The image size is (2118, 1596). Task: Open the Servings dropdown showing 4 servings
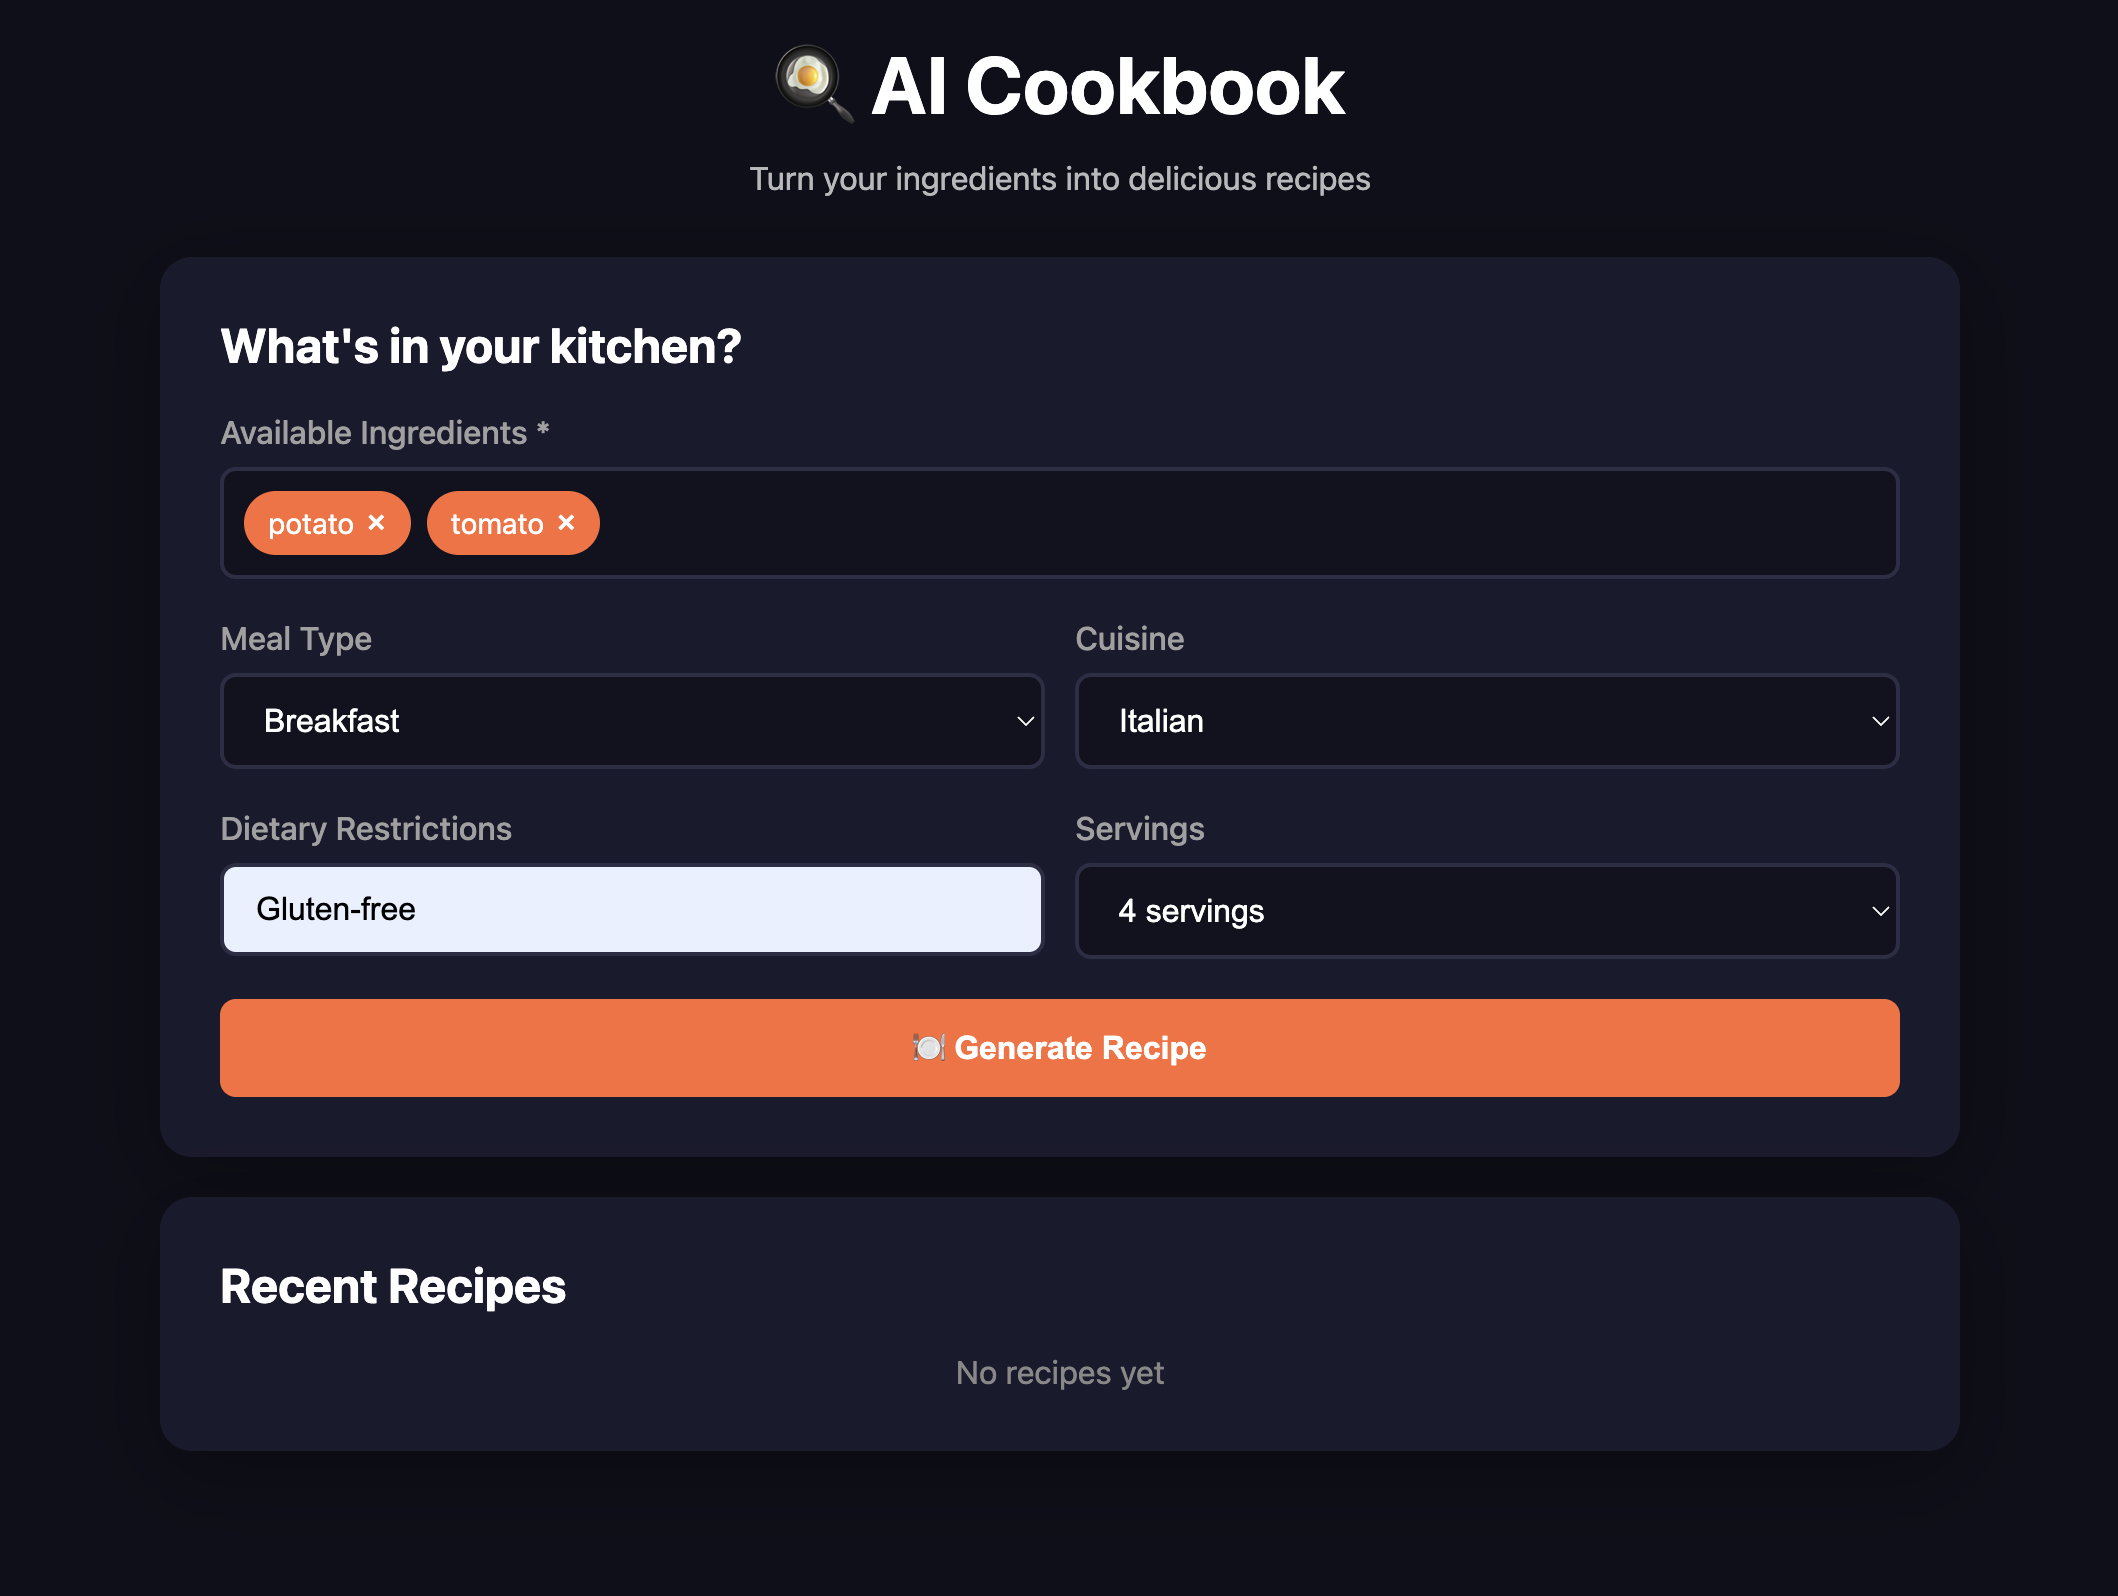pyautogui.click(x=1487, y=911)
